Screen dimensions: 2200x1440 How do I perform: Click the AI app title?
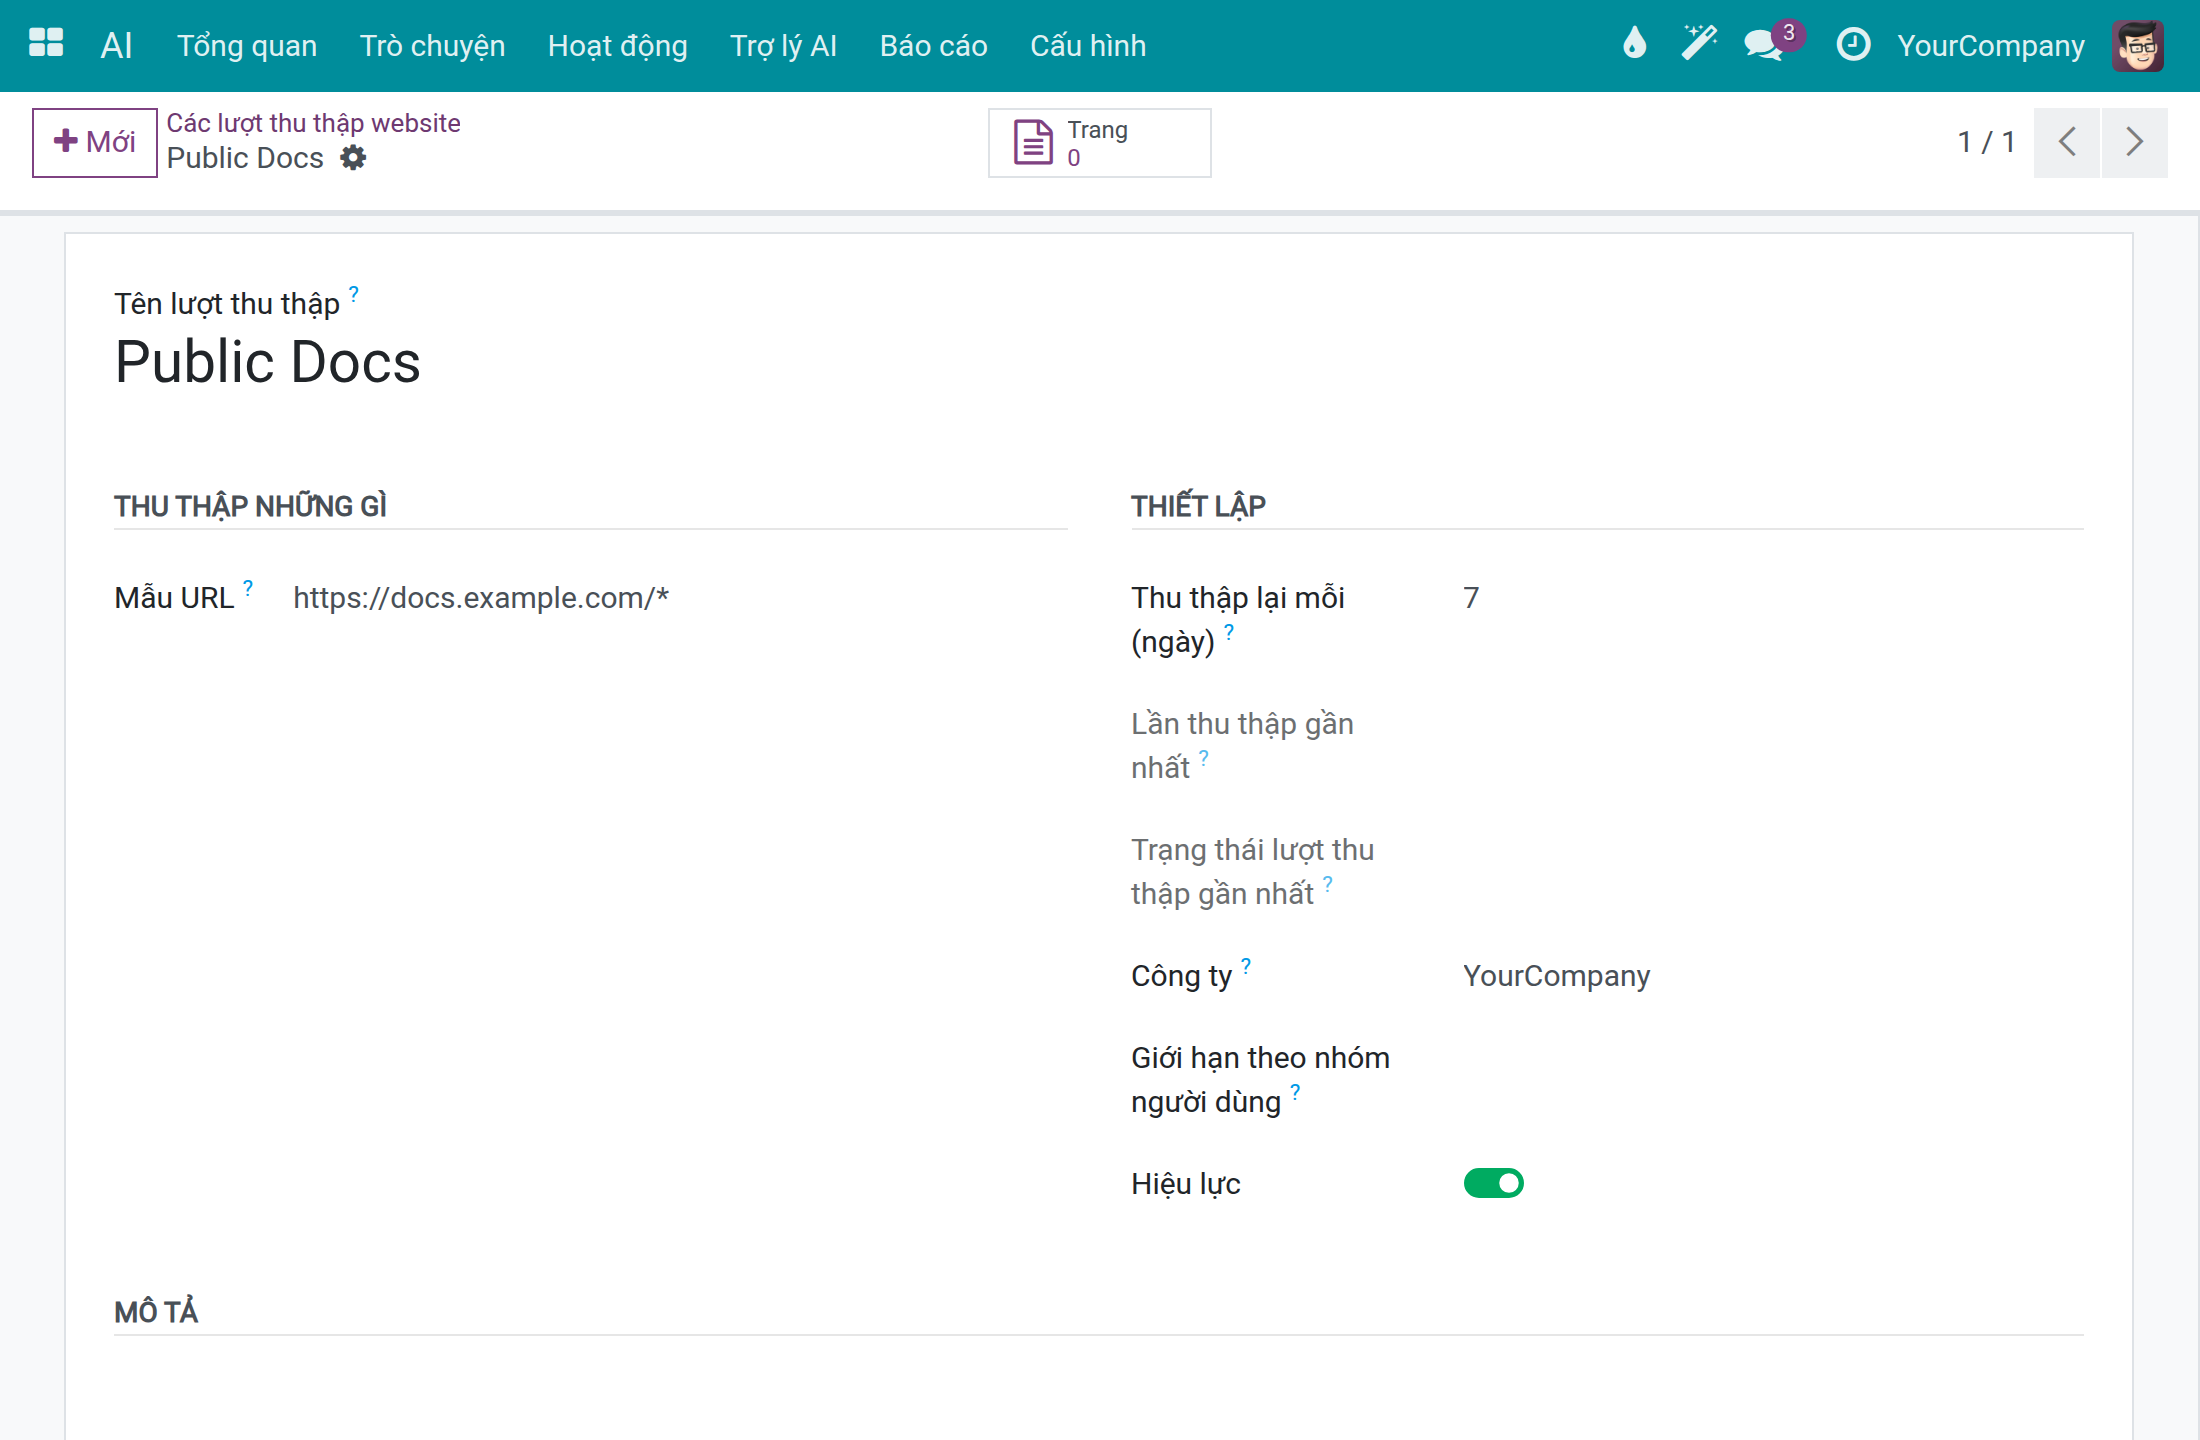click(116, 45)
